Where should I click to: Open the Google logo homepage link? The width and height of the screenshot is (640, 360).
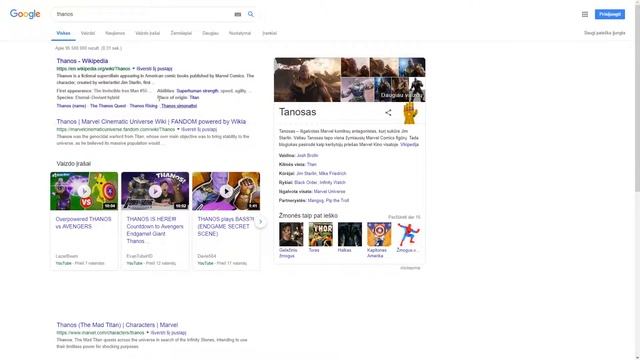[x=25, y=14]
